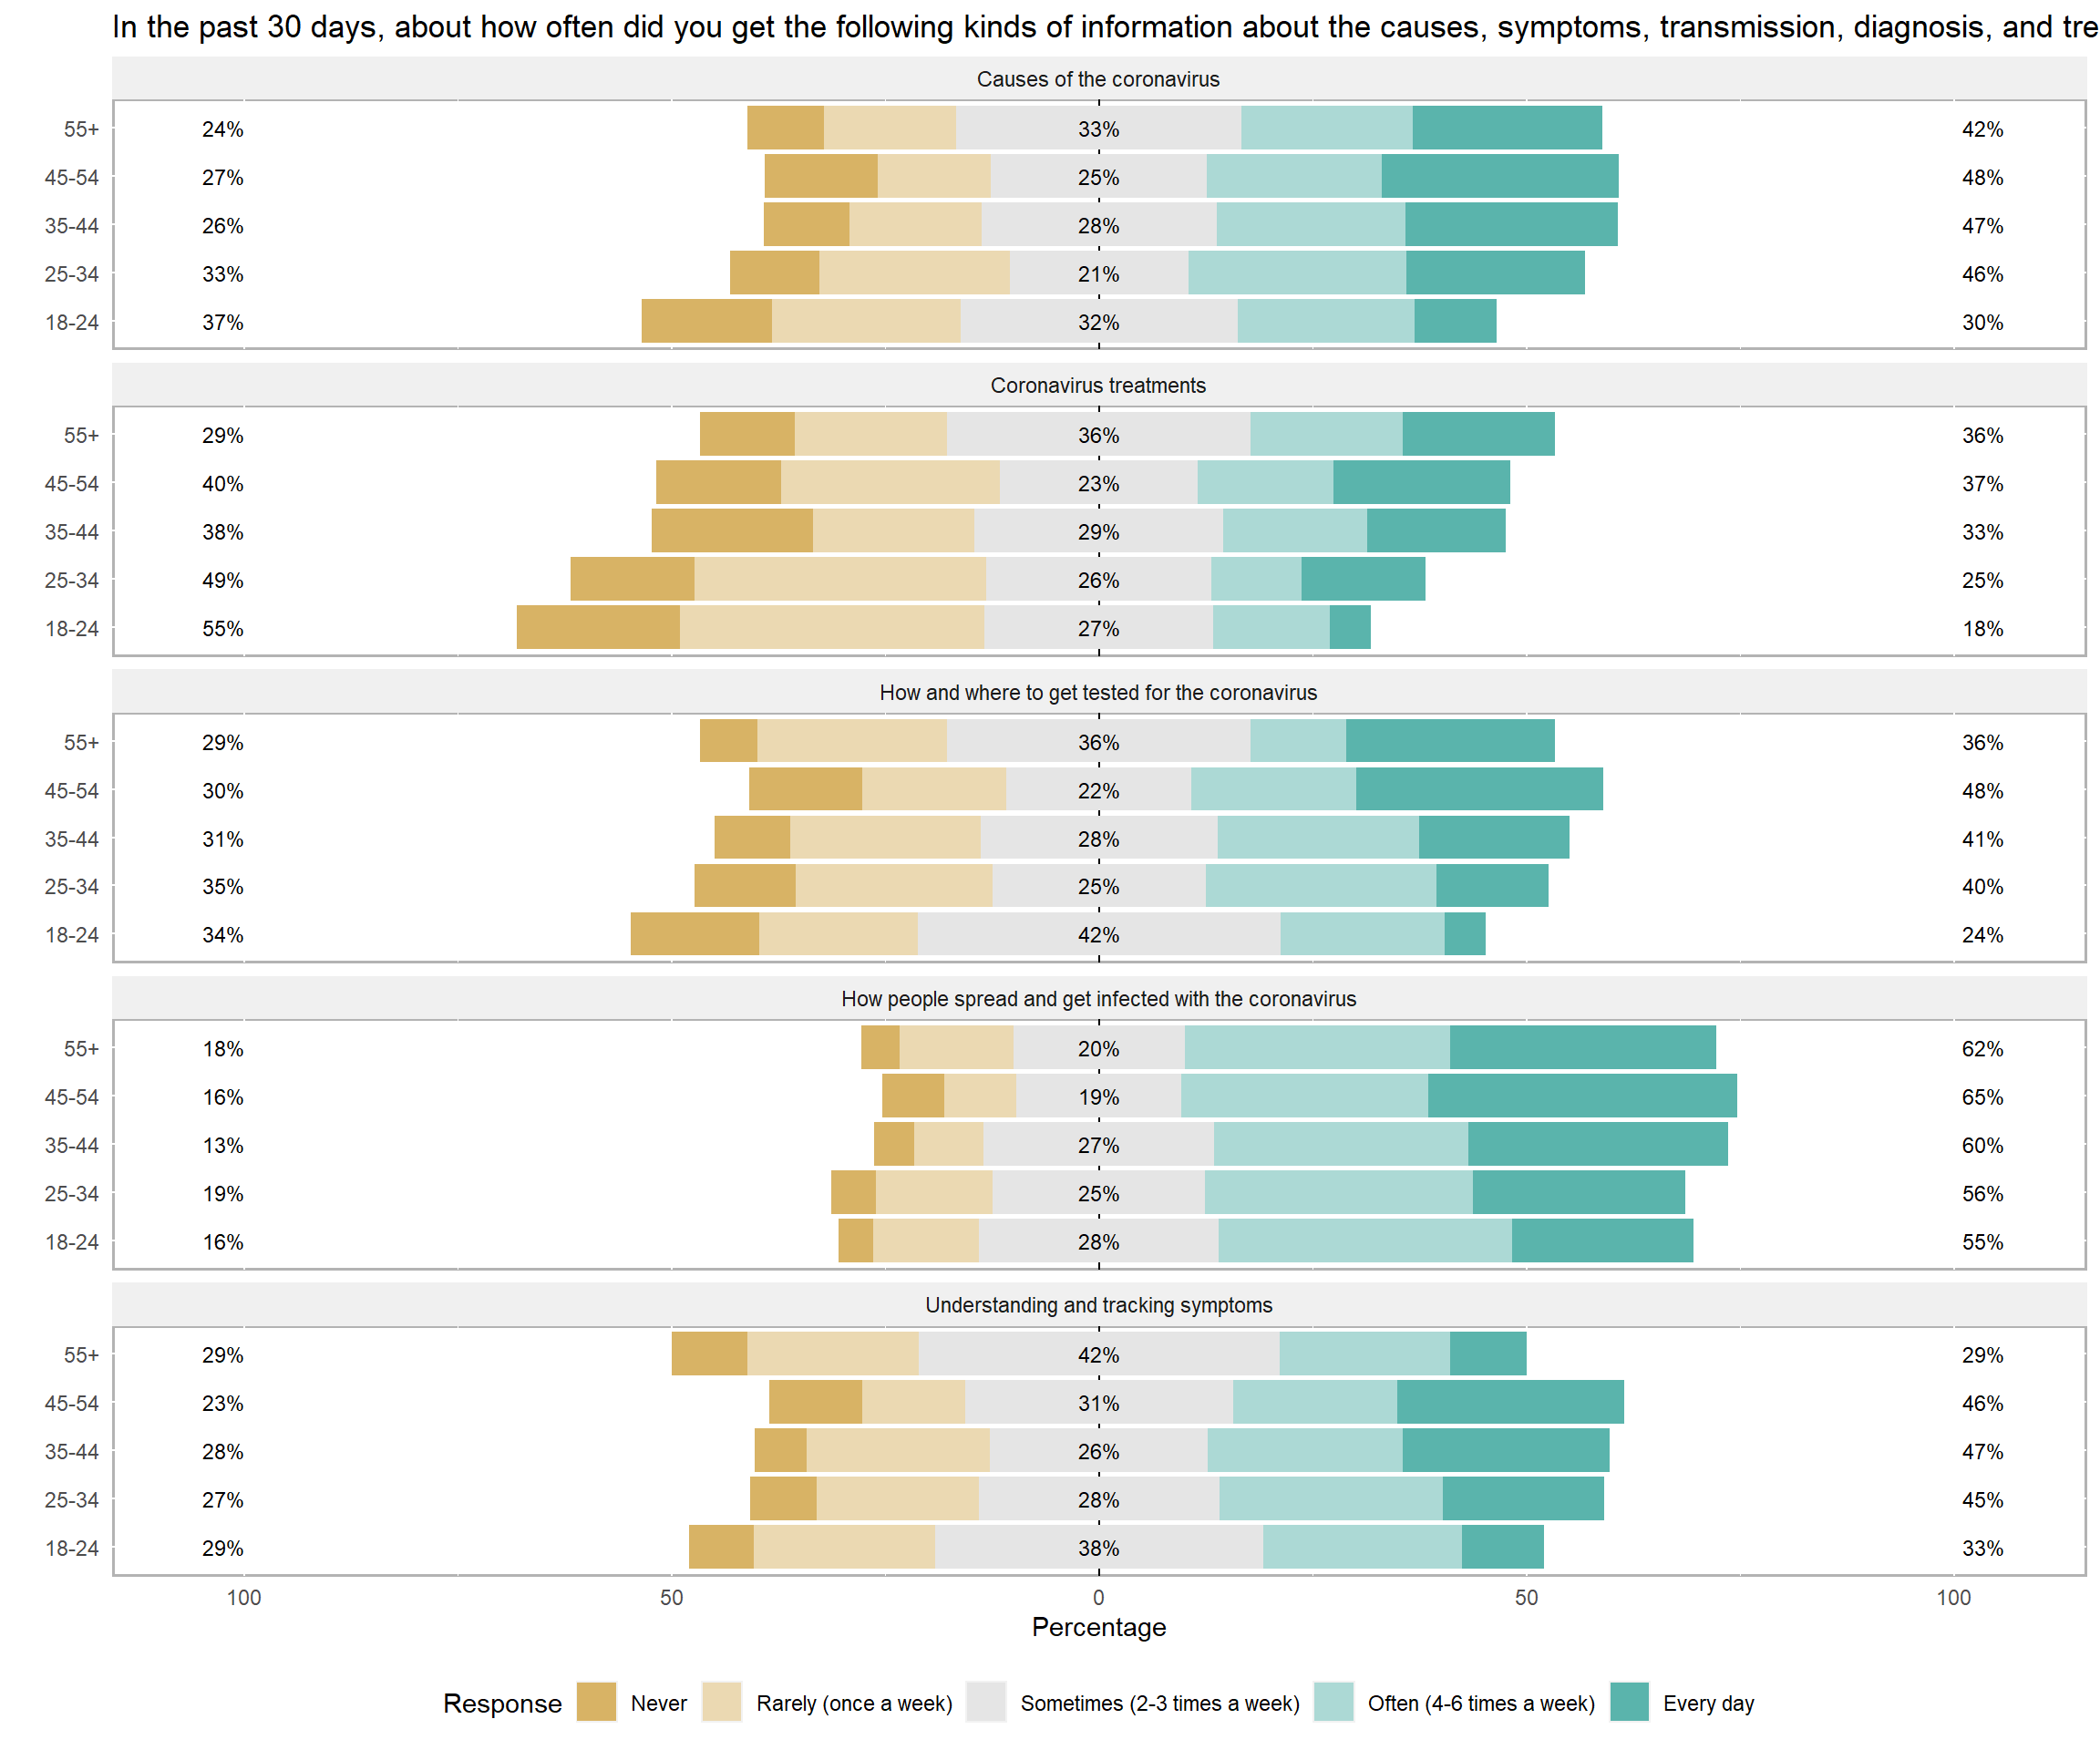Click the Never legend color swatch
Viewport: 2100px width, 1750px height.
coord(596,1702)
